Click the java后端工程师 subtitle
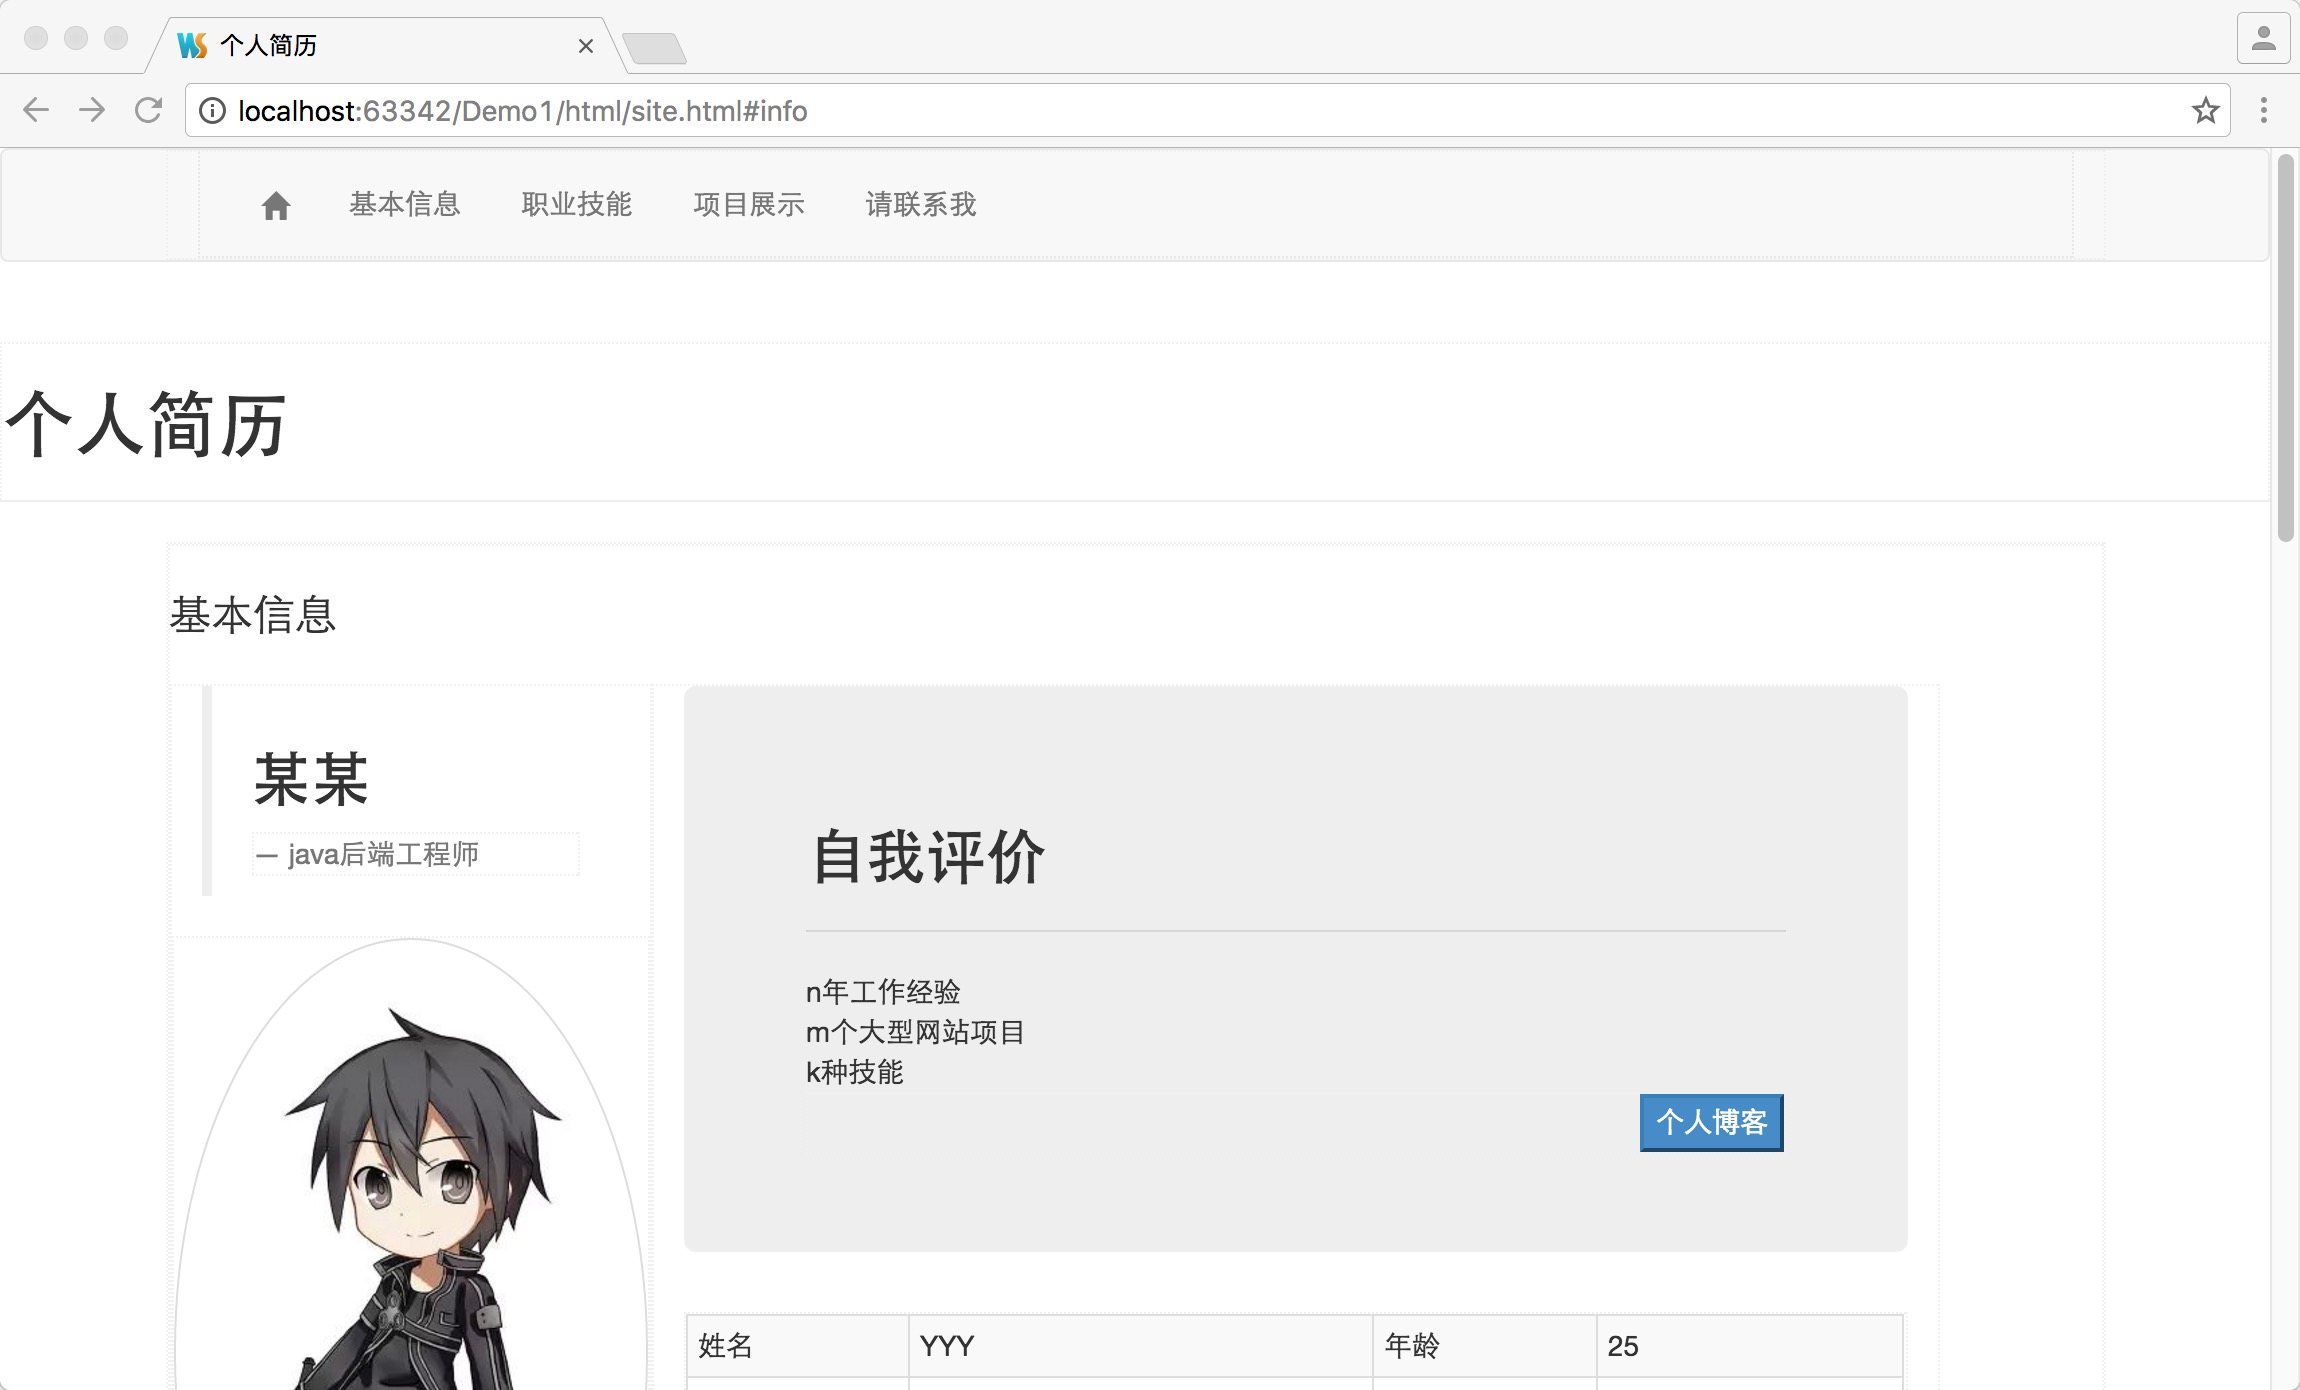Viewport: 2300px width, 1390px height. point(367,854)
